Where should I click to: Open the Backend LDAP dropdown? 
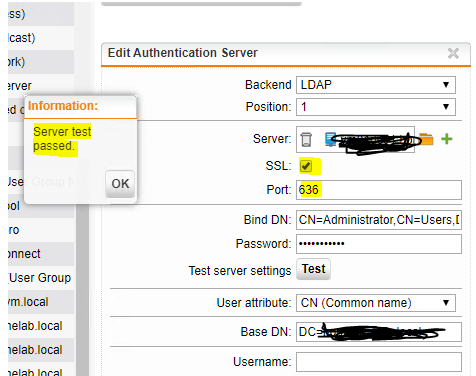[376, 85]
